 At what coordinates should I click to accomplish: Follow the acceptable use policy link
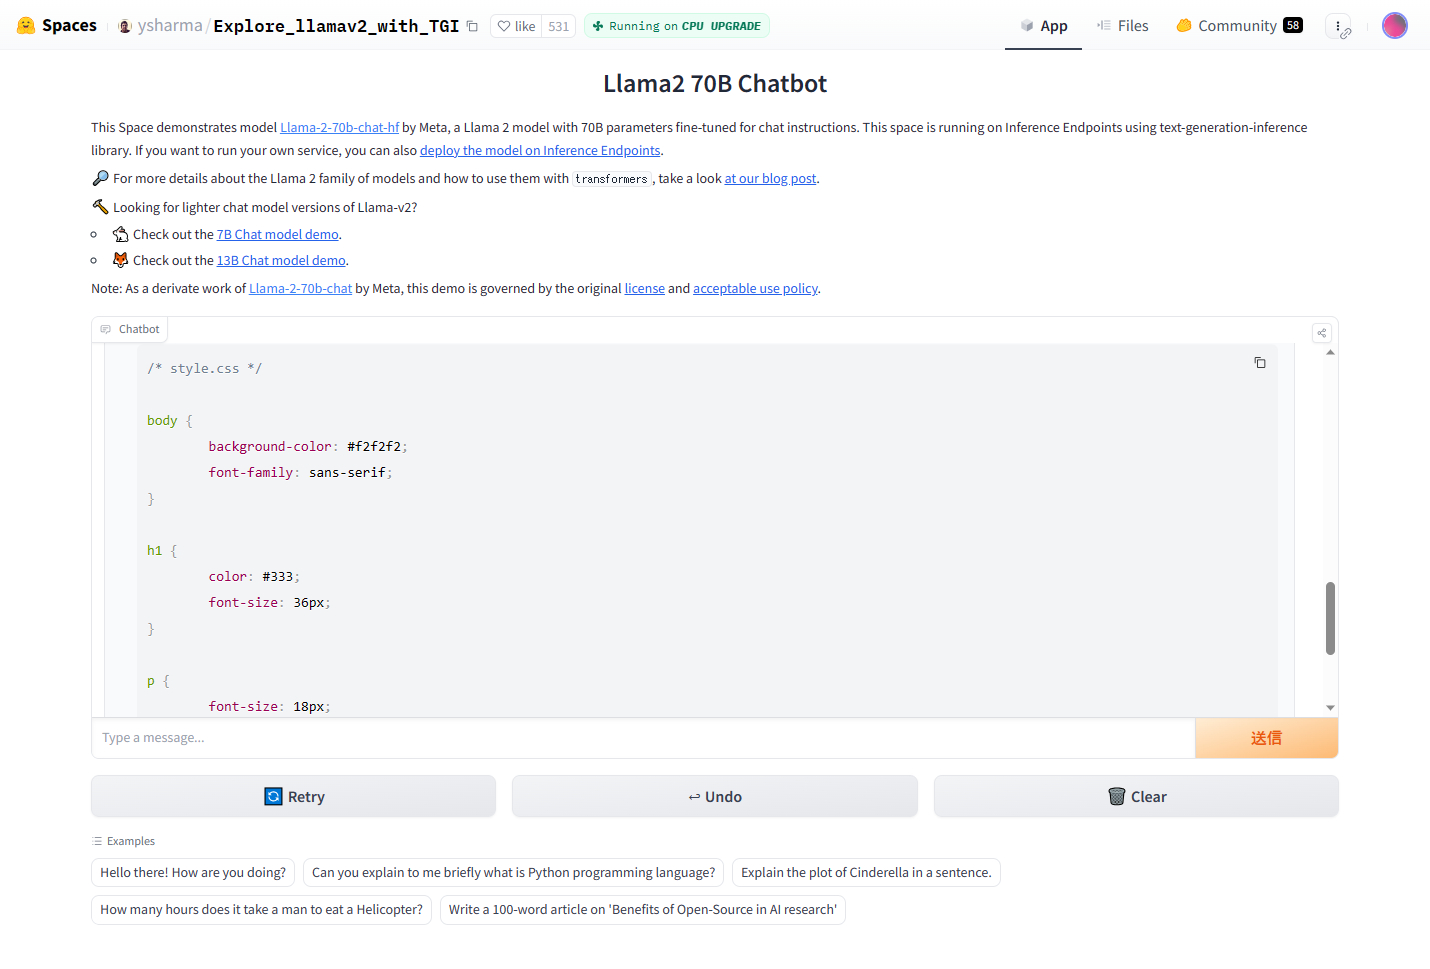tap(755, 289)
